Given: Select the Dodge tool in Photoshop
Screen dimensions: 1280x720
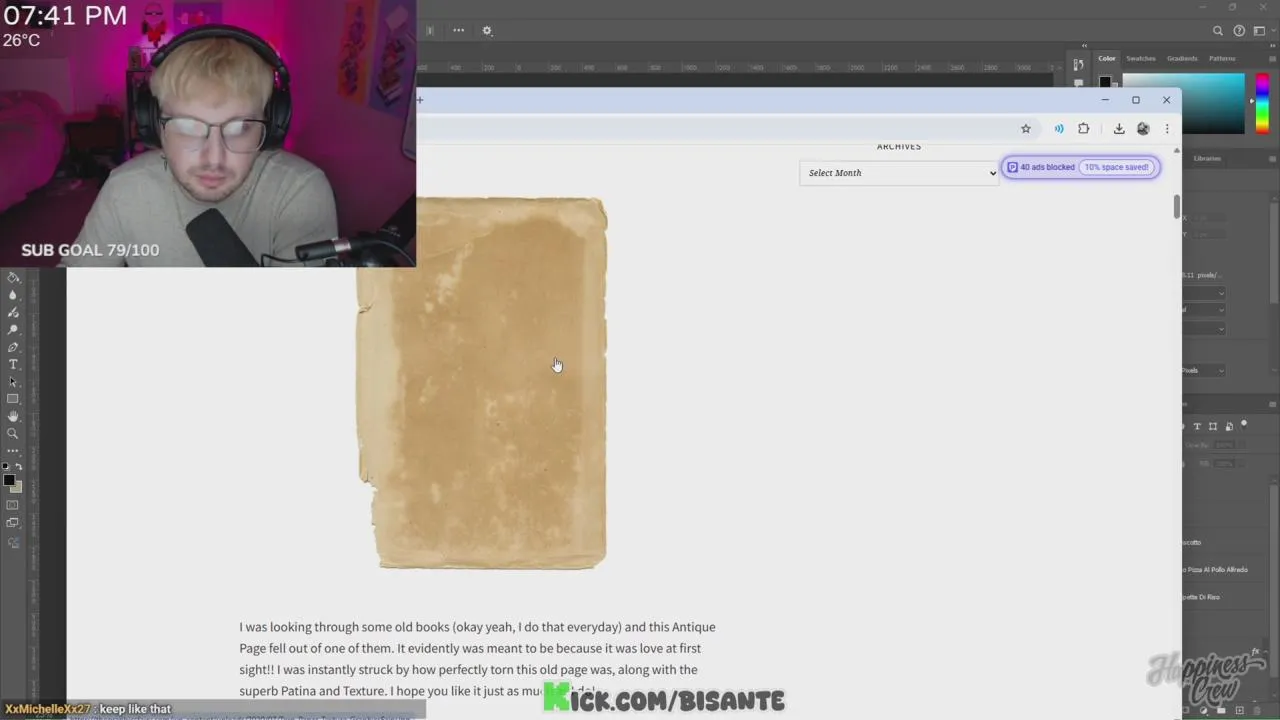Looking at the screenshot, I should point(13,329).
